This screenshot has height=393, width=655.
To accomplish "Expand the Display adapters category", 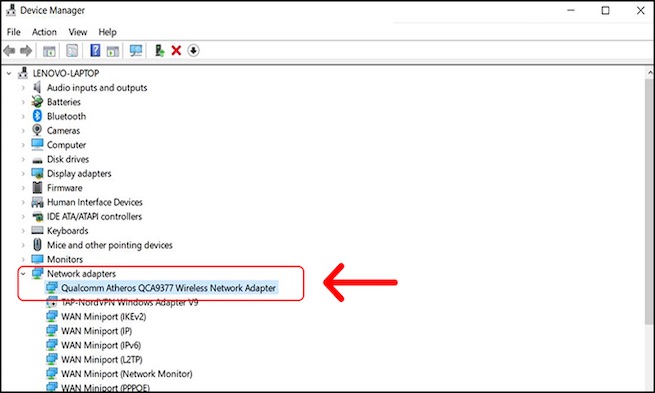I will (23, 174).
